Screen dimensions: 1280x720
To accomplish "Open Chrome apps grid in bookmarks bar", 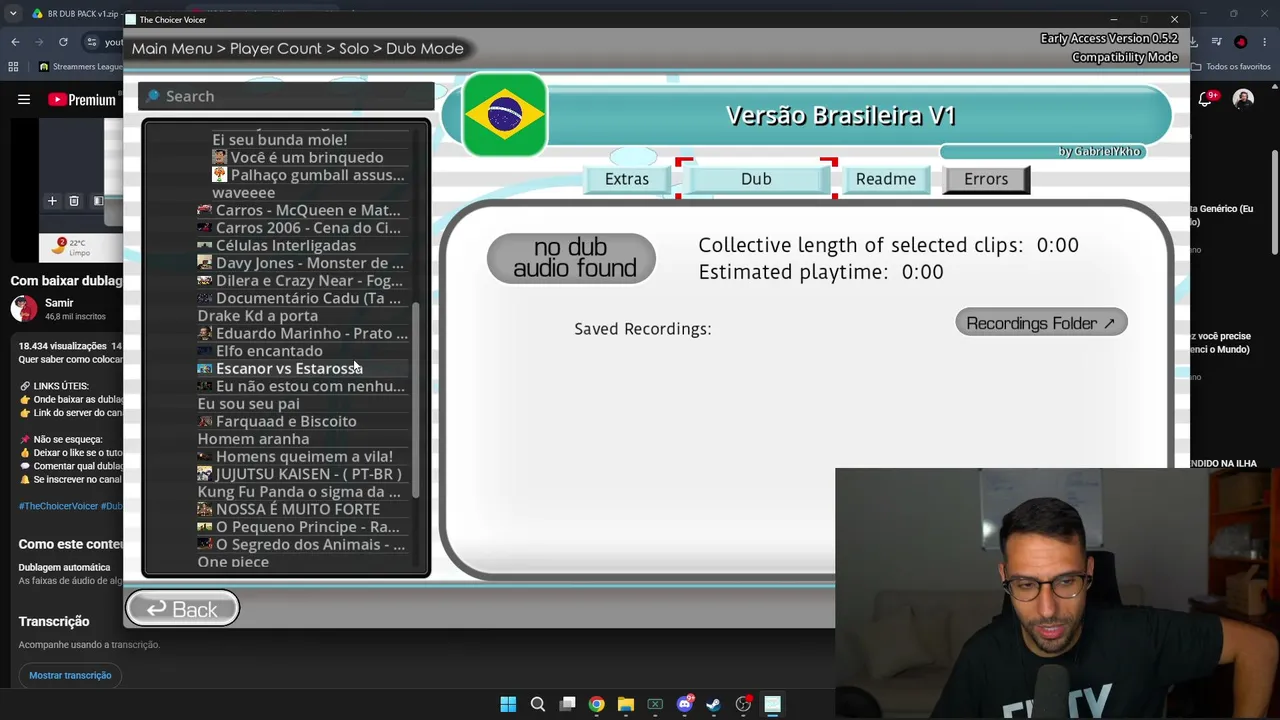I will click(13, 67).
